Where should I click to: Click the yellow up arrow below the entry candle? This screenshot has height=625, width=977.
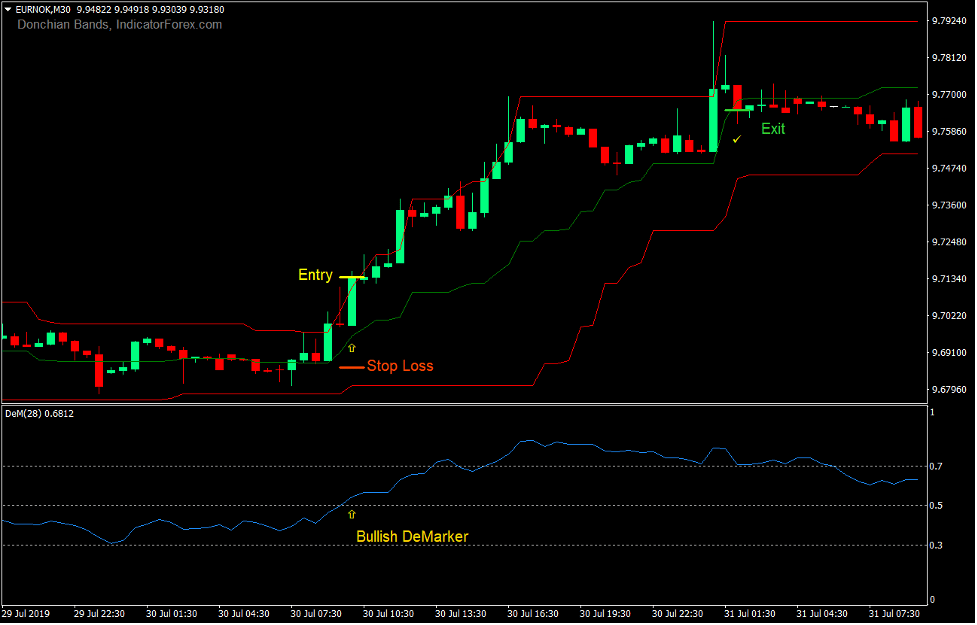coord(351,348)
